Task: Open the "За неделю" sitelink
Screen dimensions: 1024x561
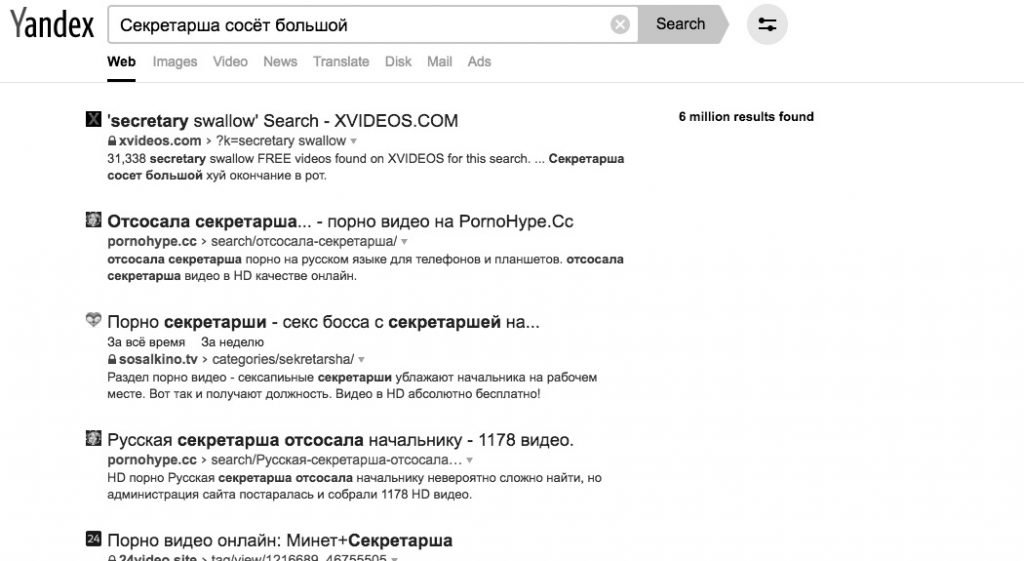Action: 232,342
